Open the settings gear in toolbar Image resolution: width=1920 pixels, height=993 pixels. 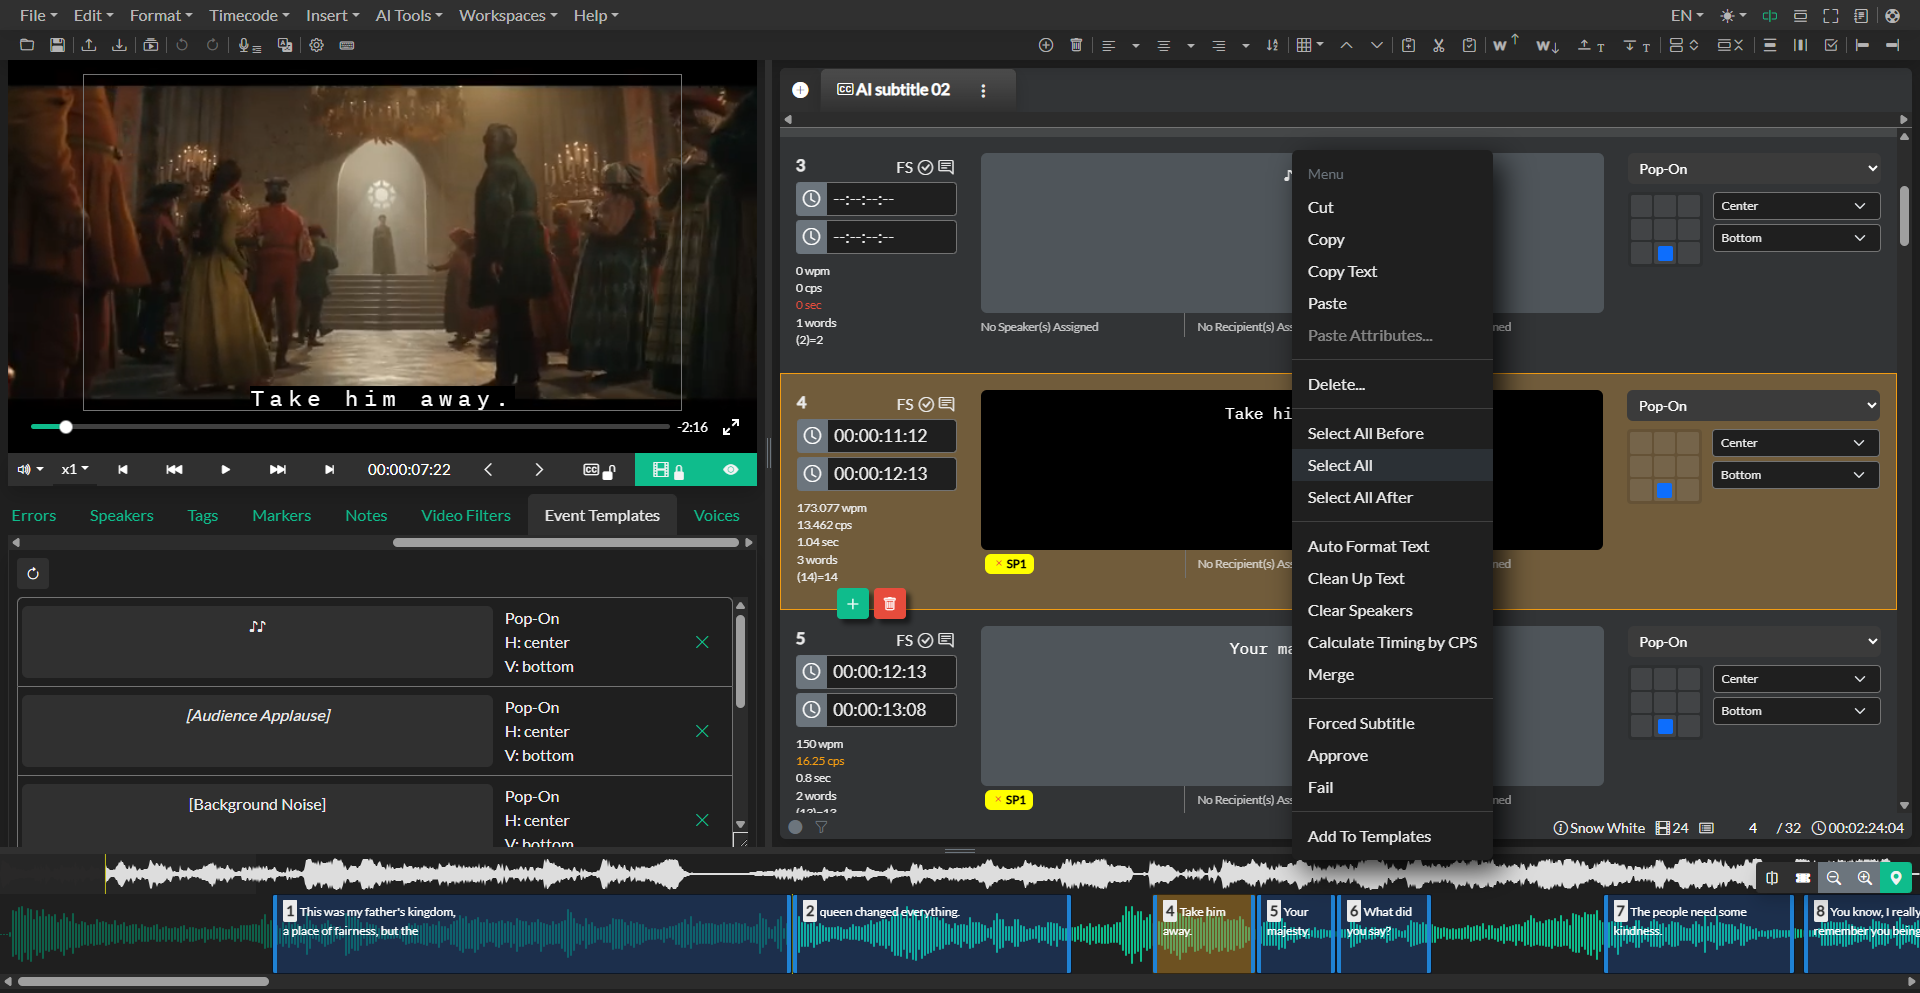[x=316, y=45]
